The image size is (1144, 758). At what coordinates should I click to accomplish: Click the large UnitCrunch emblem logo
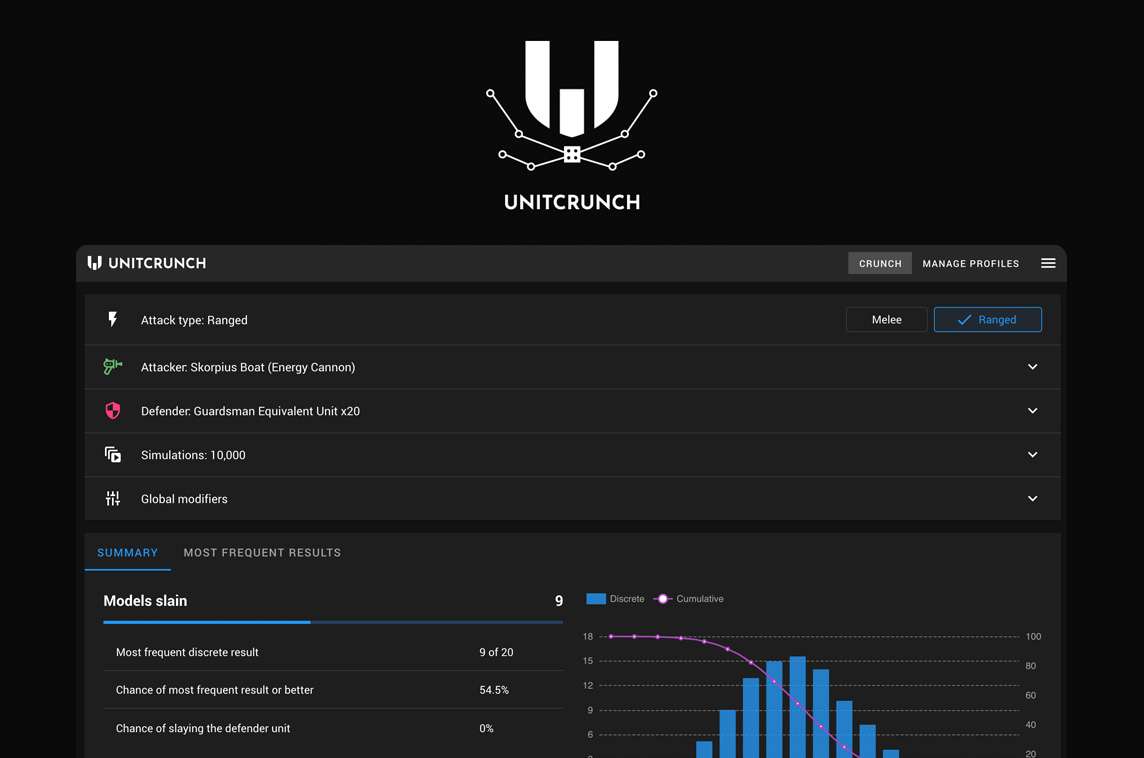click(572, 106)
